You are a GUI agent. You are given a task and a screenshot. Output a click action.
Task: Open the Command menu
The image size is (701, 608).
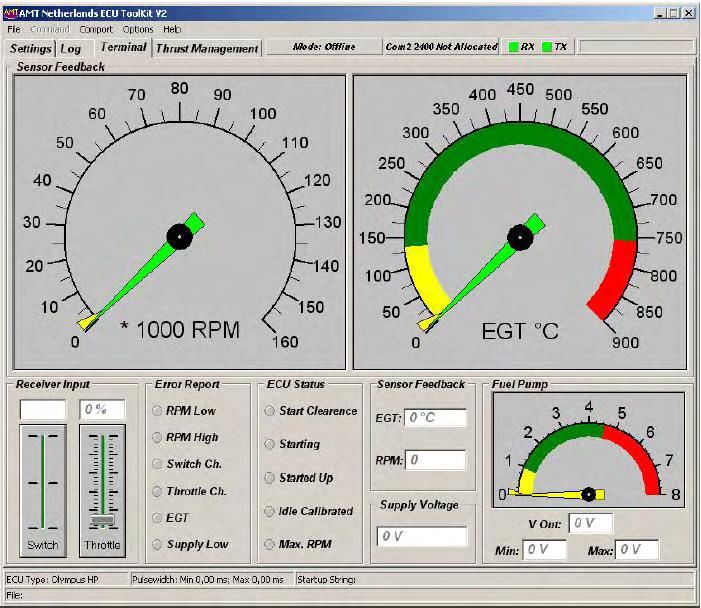pos(50,29)
